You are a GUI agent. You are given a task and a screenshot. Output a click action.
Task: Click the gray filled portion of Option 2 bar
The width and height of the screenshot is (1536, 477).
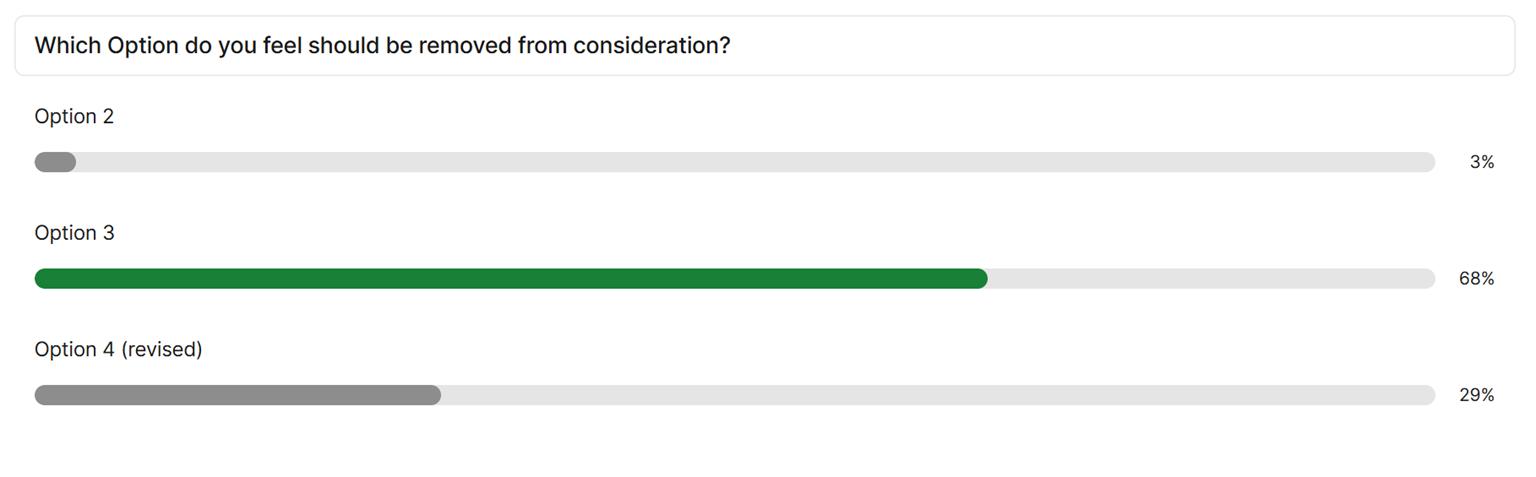coord(55,162)
